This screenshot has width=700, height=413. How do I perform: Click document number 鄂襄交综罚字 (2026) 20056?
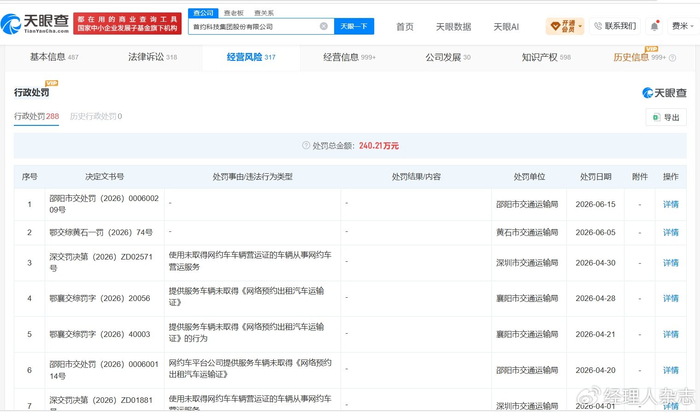(x=100, y=298)
